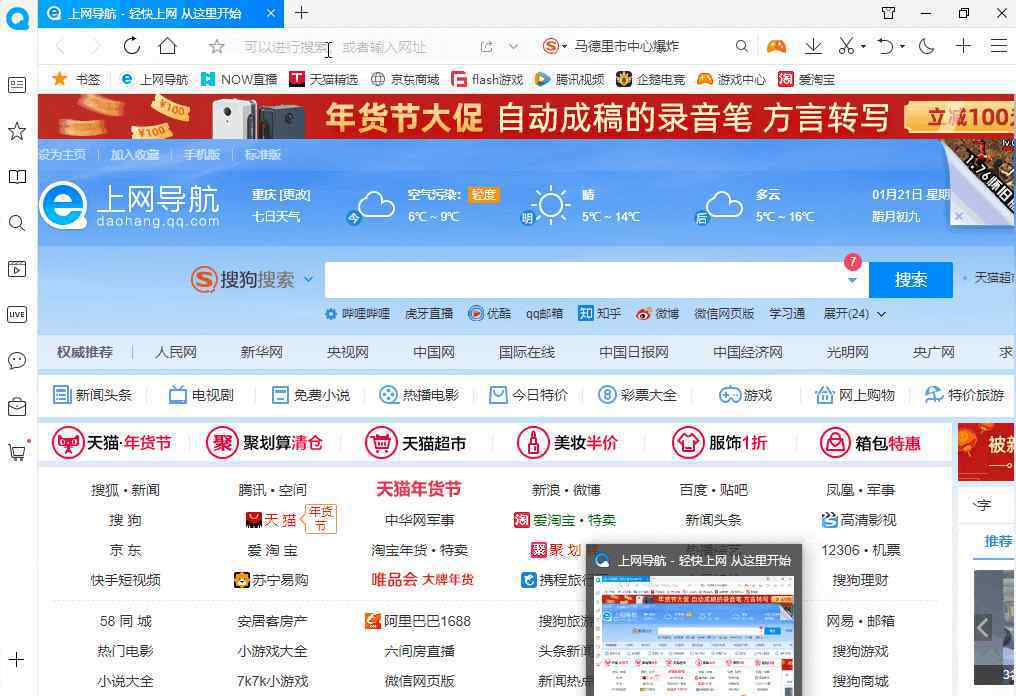Open the news feed sidebar icon
The height and width of the screenshot is (696, 1016).
pyautogui.click(x=17, y=85)
